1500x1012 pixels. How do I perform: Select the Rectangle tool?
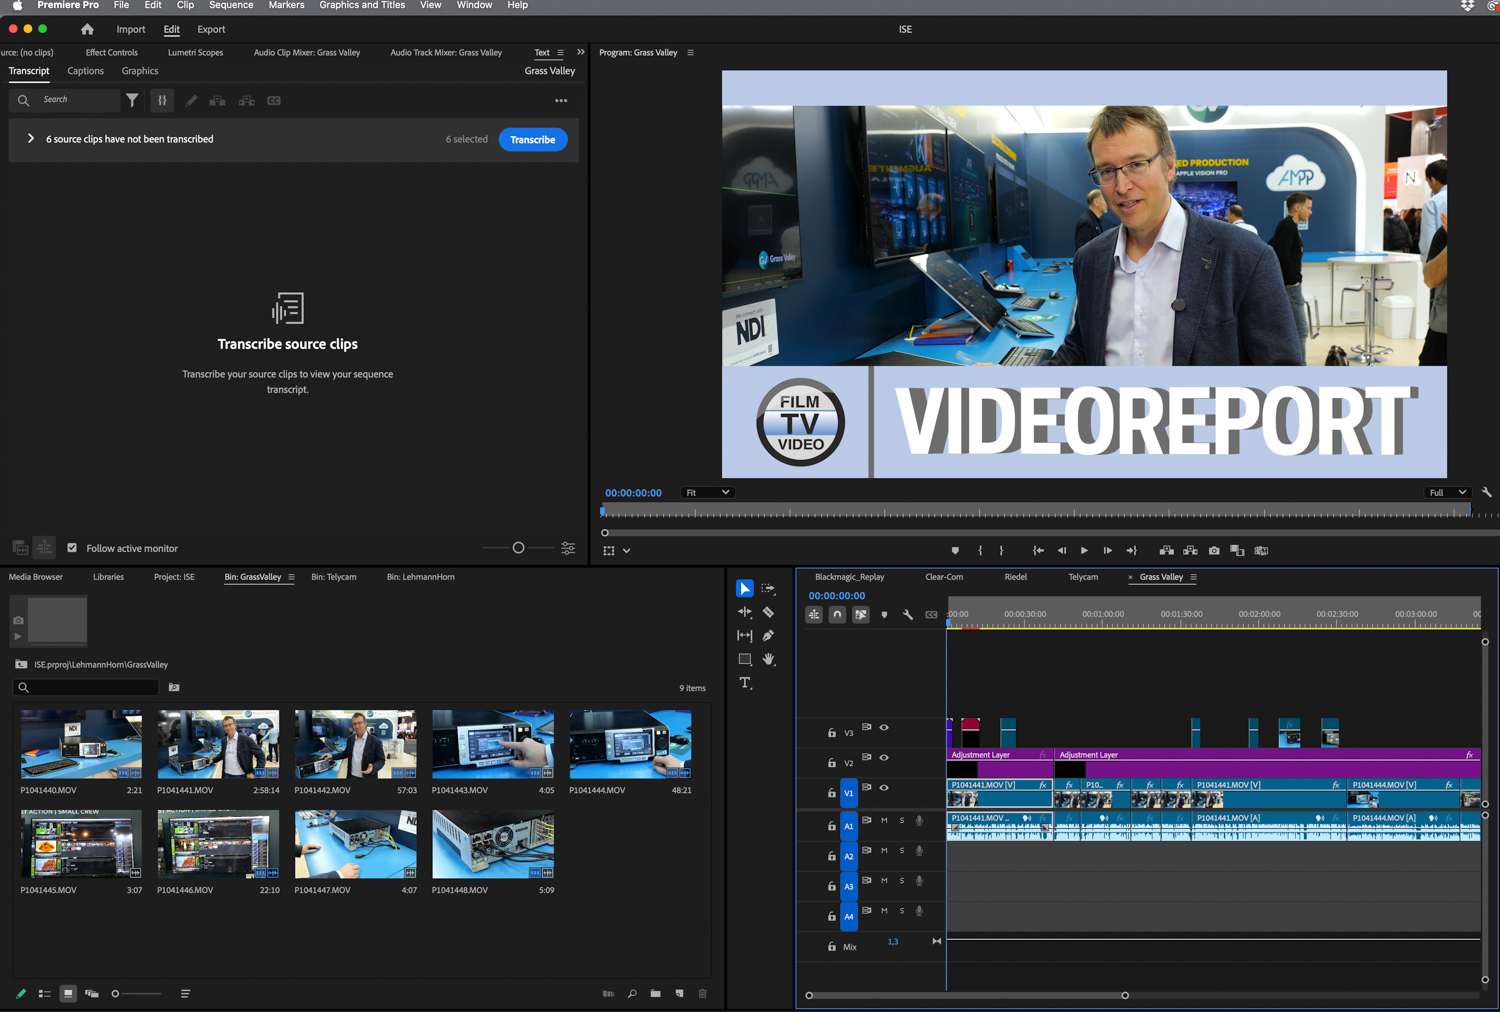coord(745,660)
